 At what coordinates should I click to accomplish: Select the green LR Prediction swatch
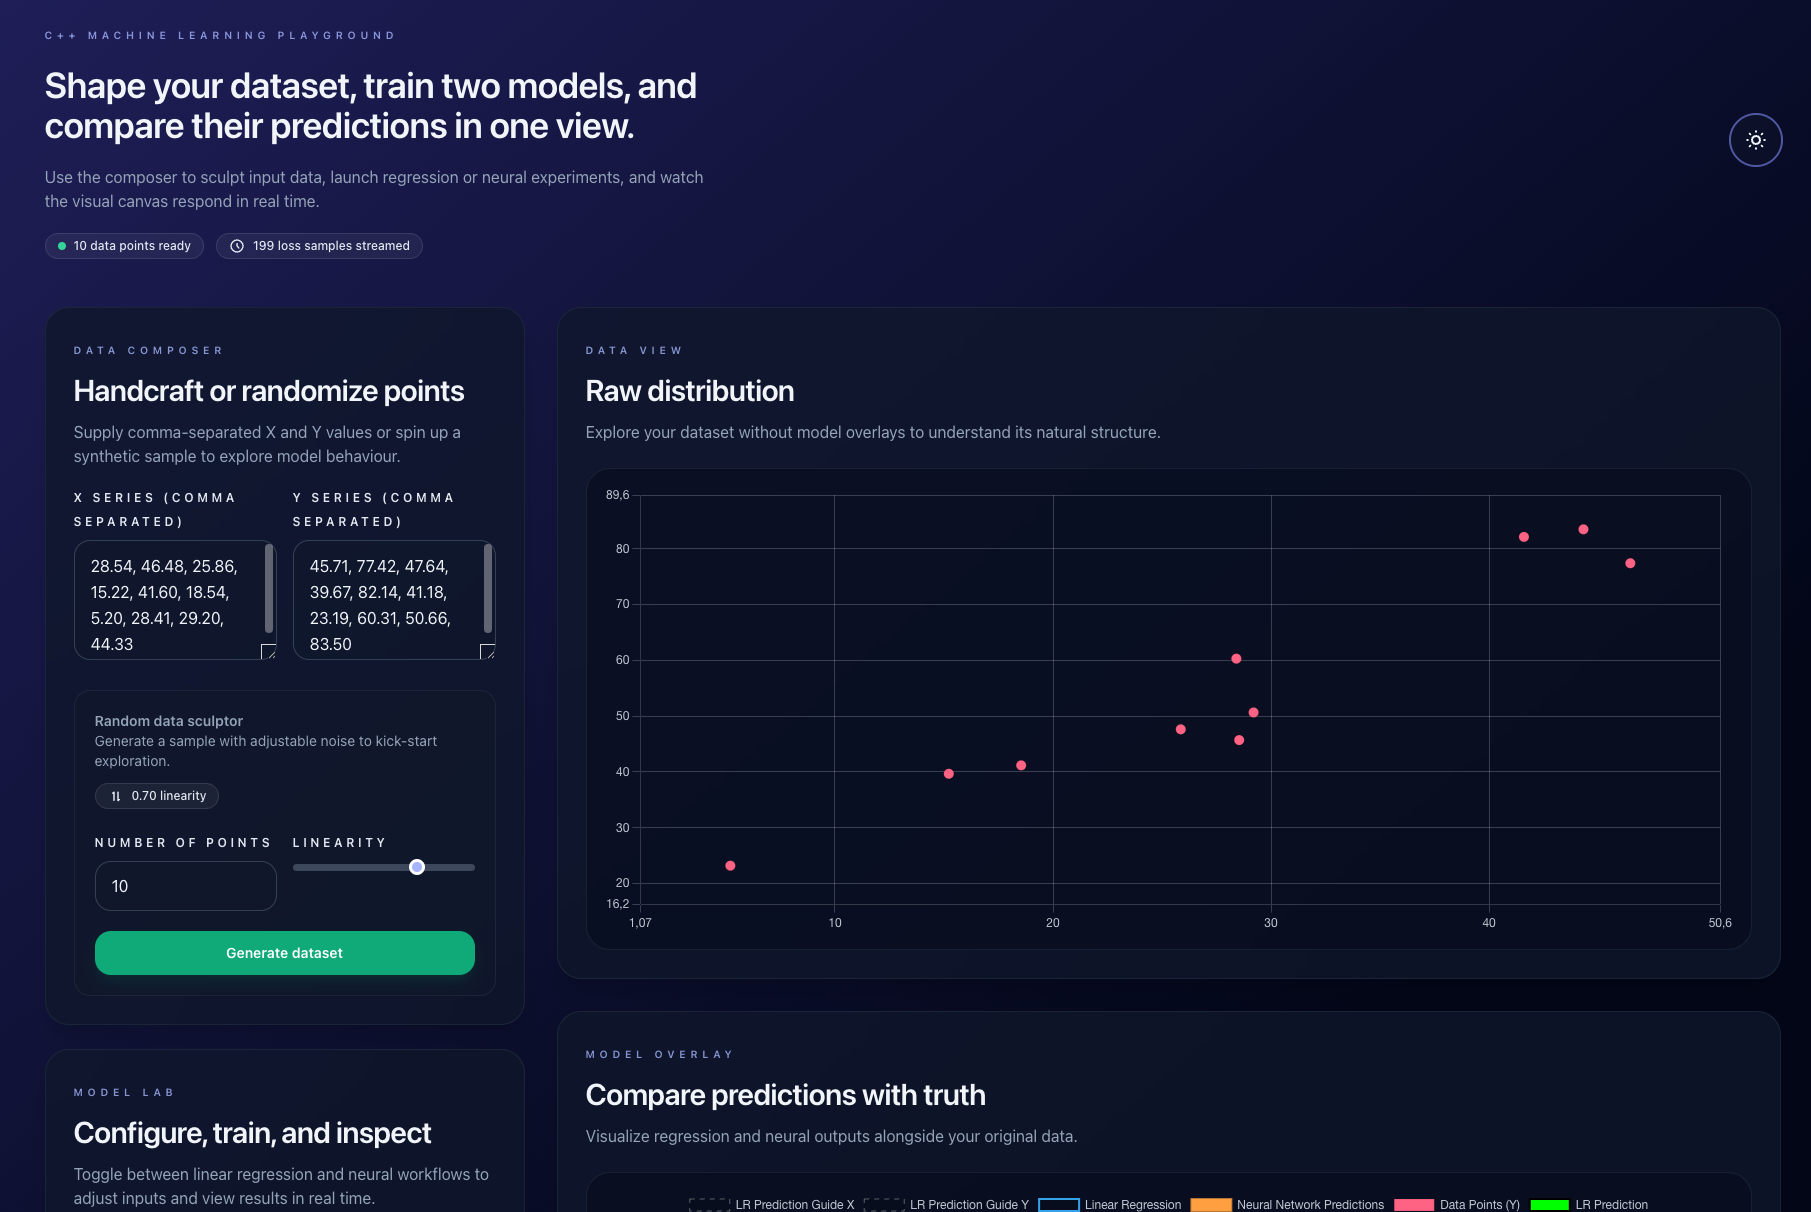[x=1548, y=1204]
